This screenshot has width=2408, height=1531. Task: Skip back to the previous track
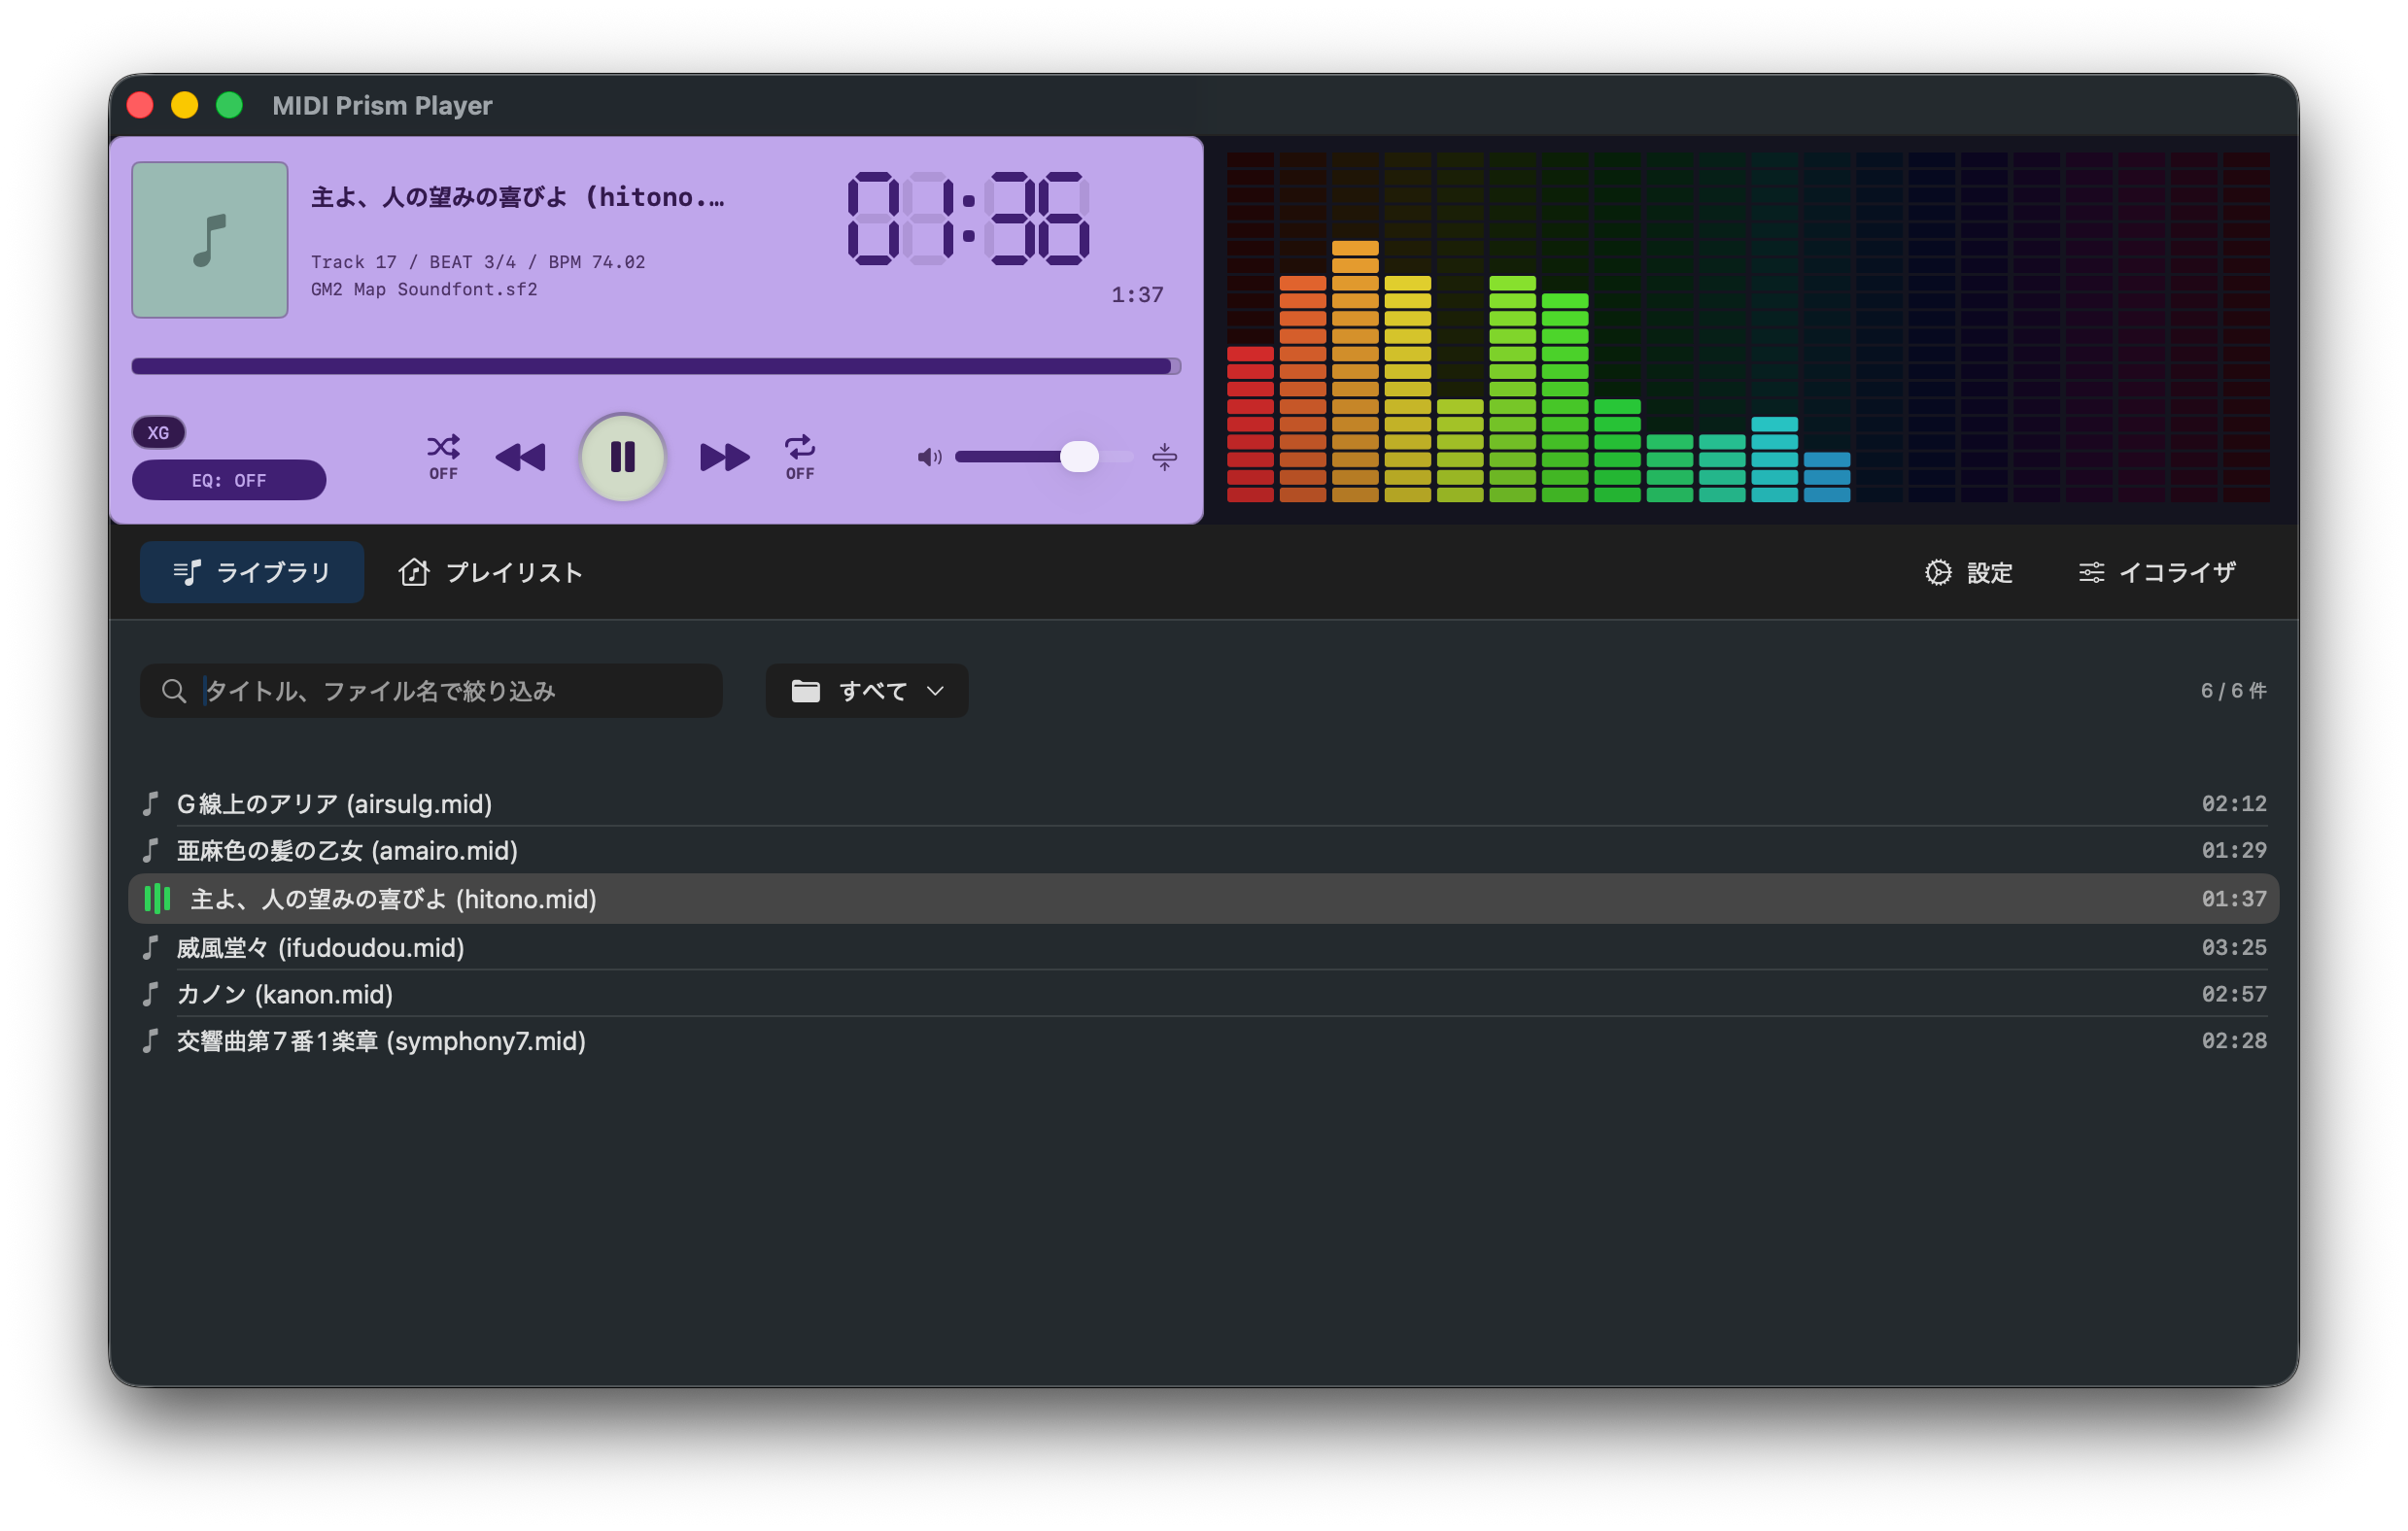pyautogui.click(x=520, y=457)
